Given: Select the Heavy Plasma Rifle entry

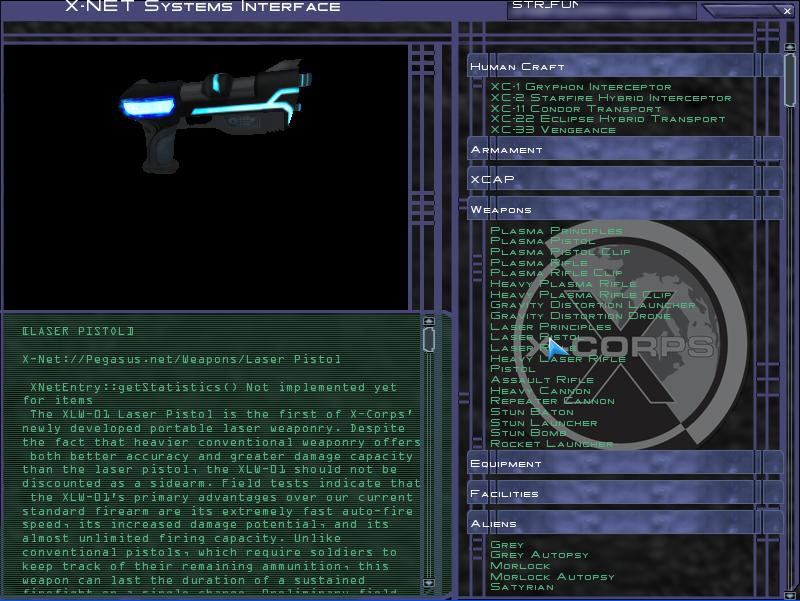Looking at the screenshot, I should coord(563,283).
